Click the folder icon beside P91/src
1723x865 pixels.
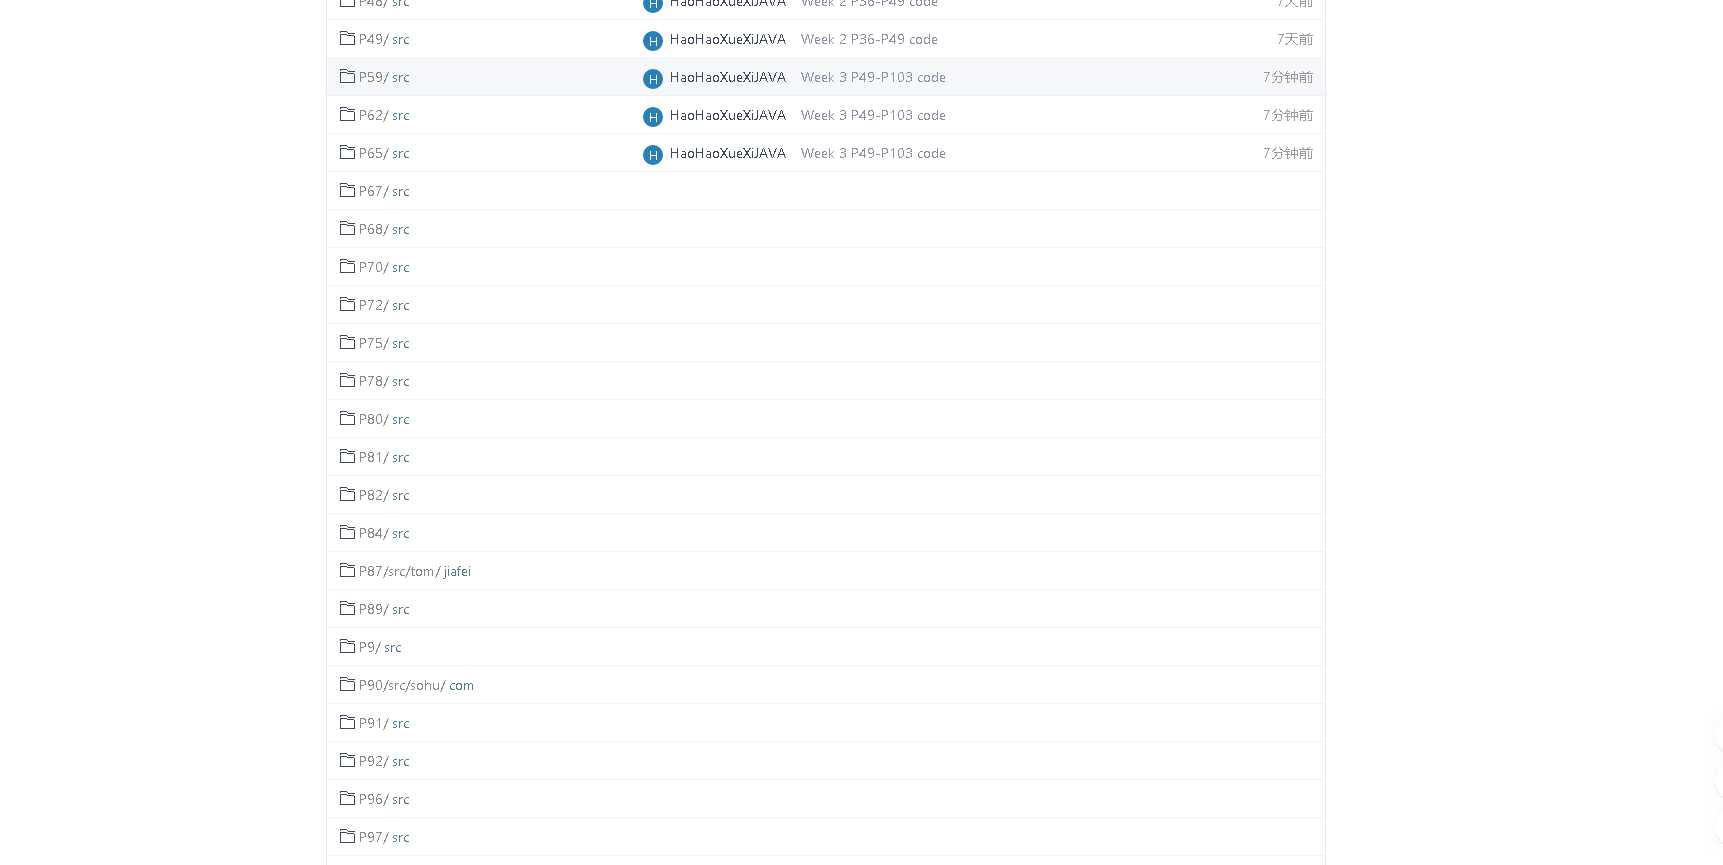tap(347, 722)
